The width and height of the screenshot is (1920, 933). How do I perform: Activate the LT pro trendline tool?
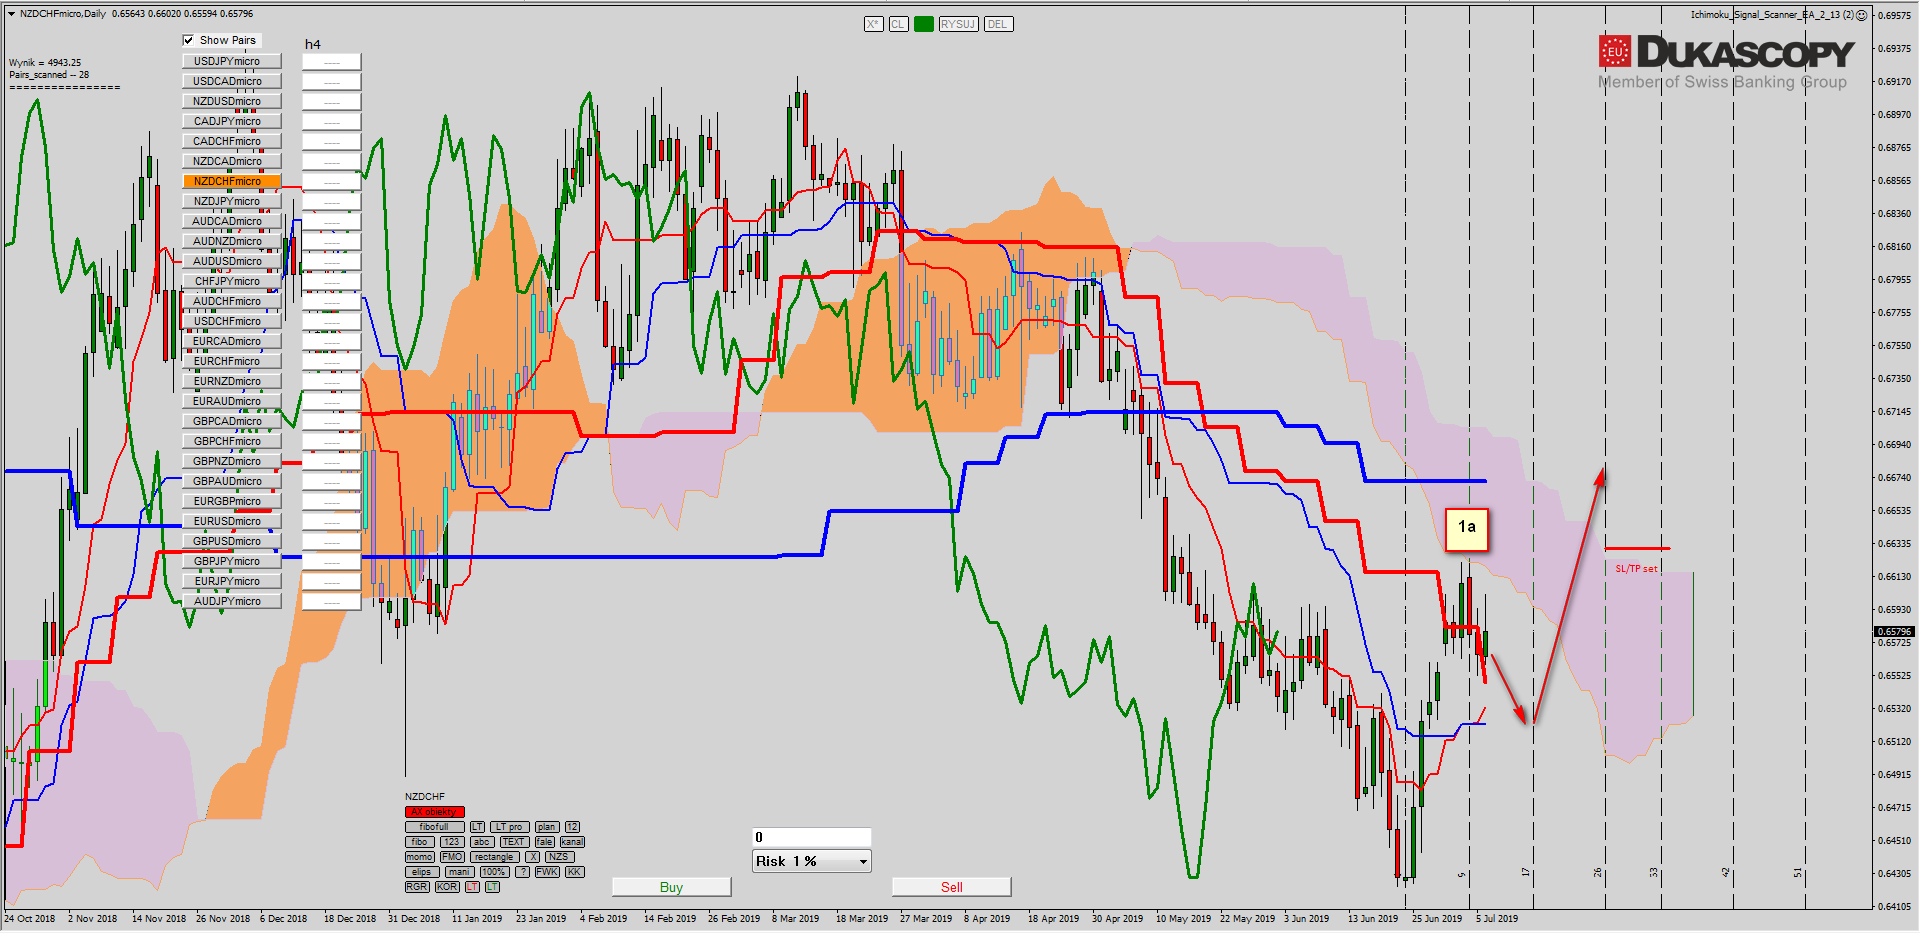[509, 827]
